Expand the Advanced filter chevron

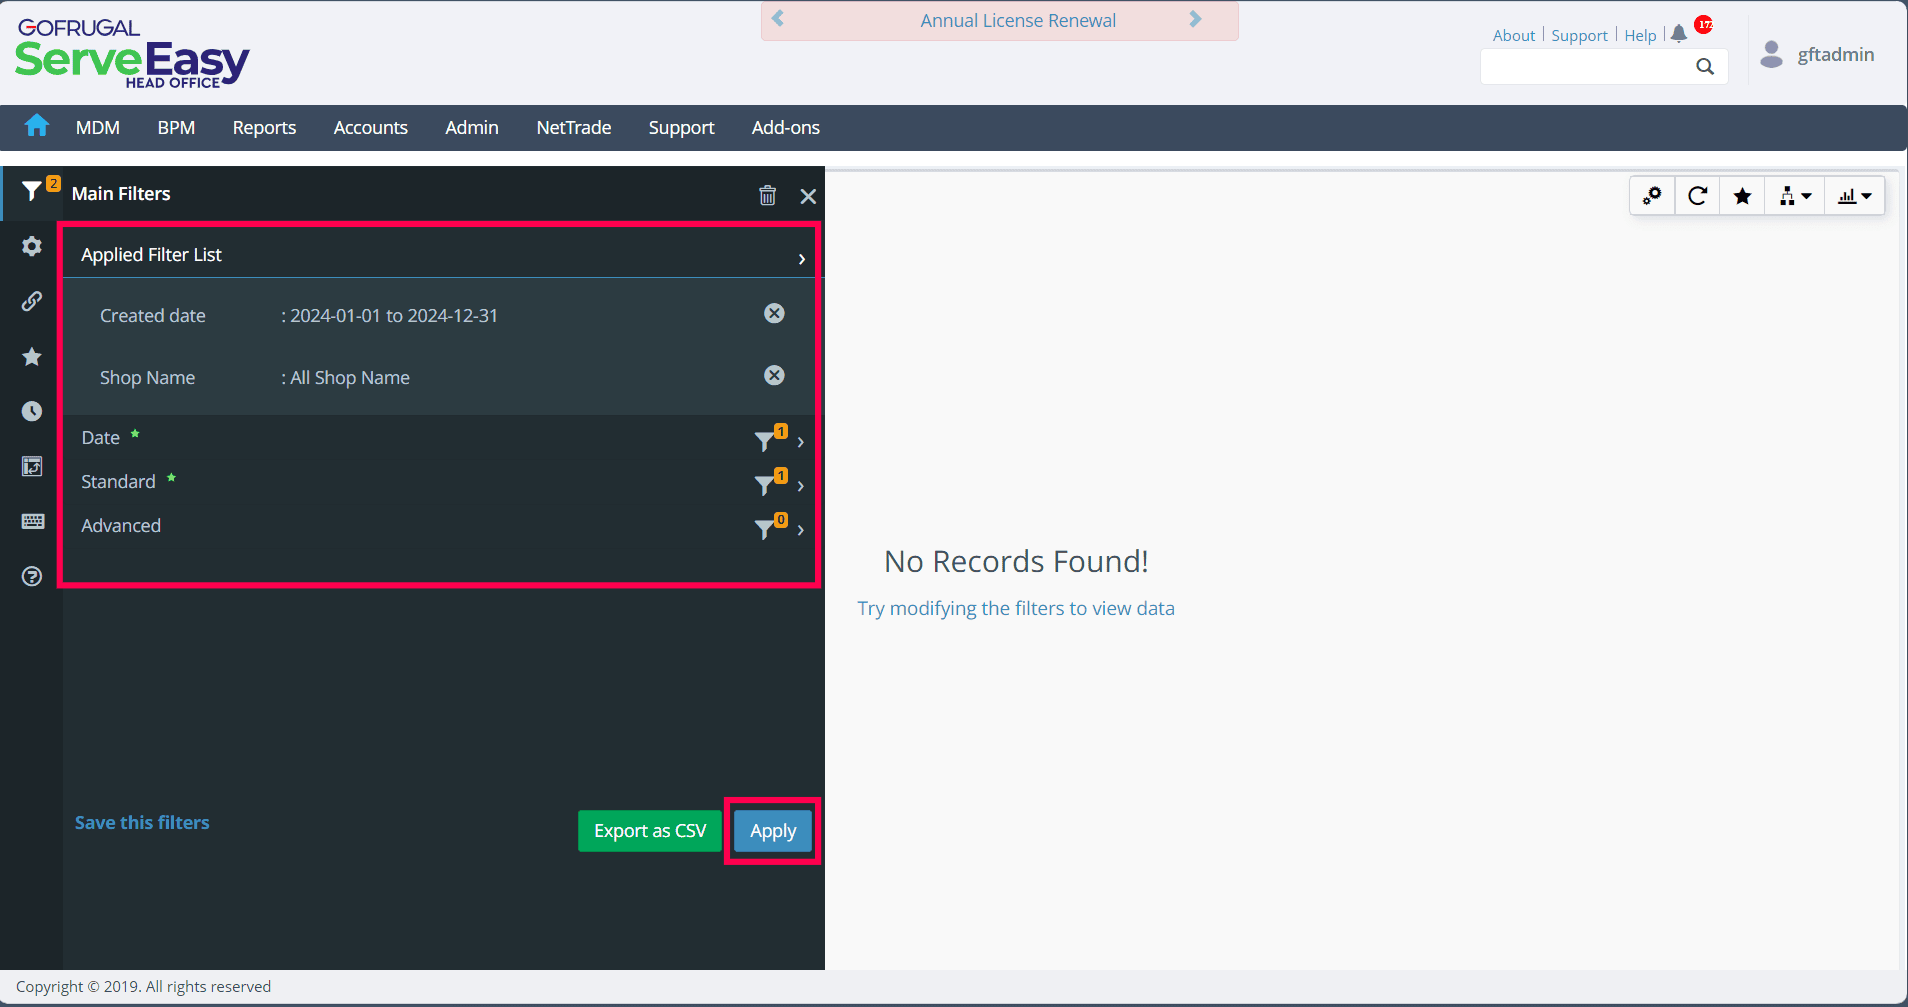(x=801, y=529)
